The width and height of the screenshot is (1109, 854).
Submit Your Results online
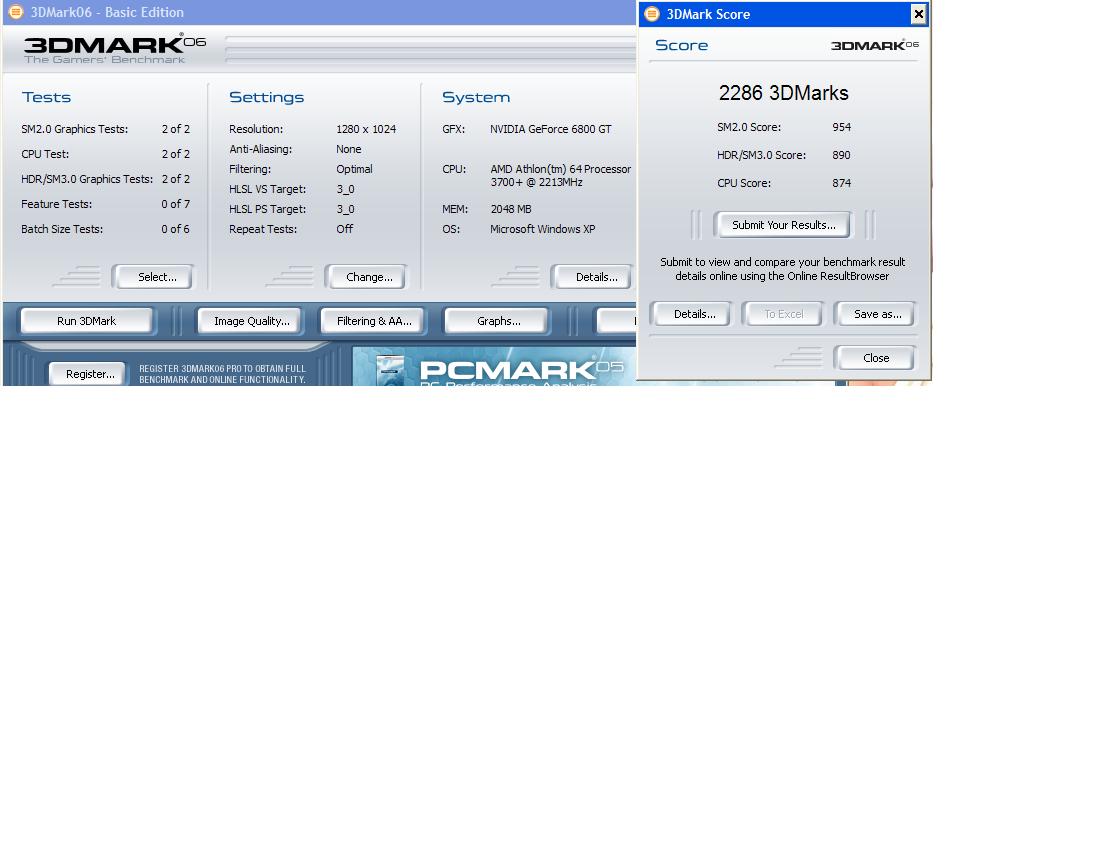coord(783,225)
